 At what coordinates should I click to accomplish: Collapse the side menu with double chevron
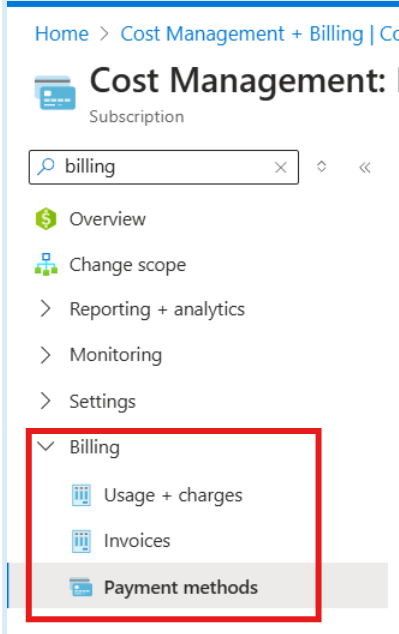[365, 167]
